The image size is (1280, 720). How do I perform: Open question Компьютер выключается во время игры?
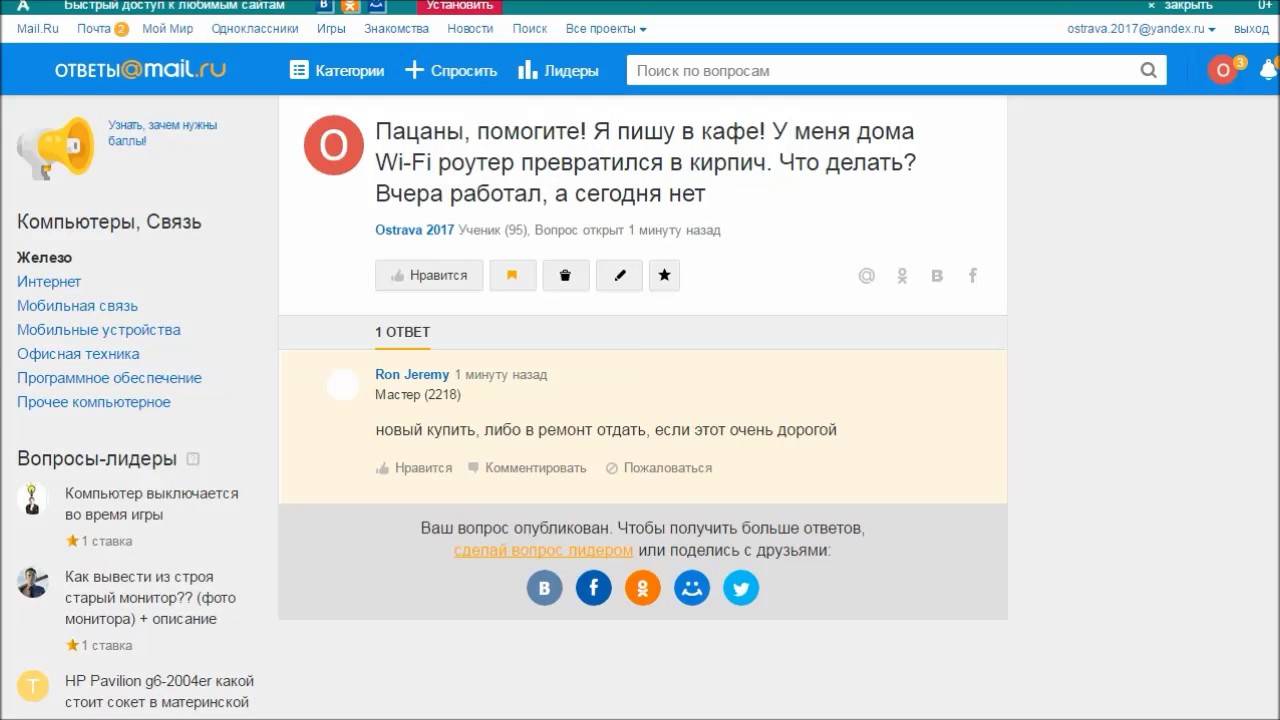click(151, 504)
